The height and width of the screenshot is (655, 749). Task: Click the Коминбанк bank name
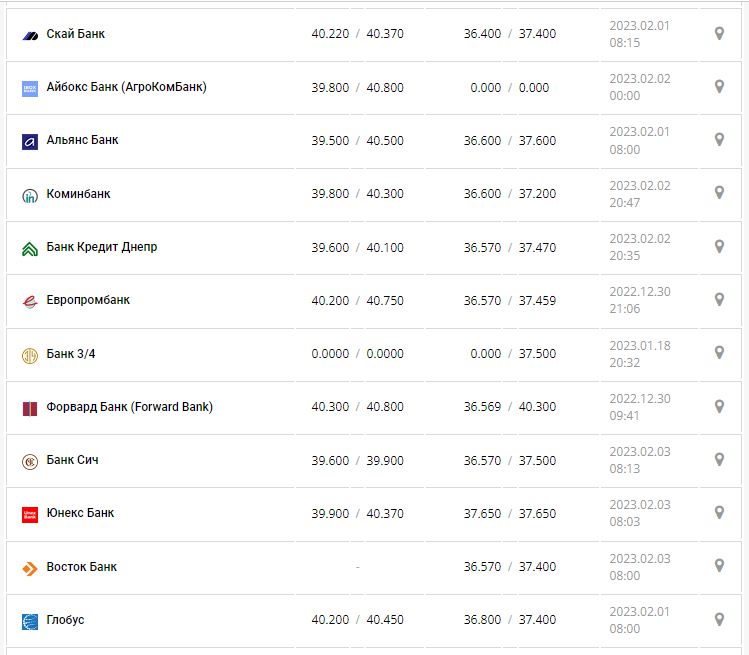pos(78,194)
